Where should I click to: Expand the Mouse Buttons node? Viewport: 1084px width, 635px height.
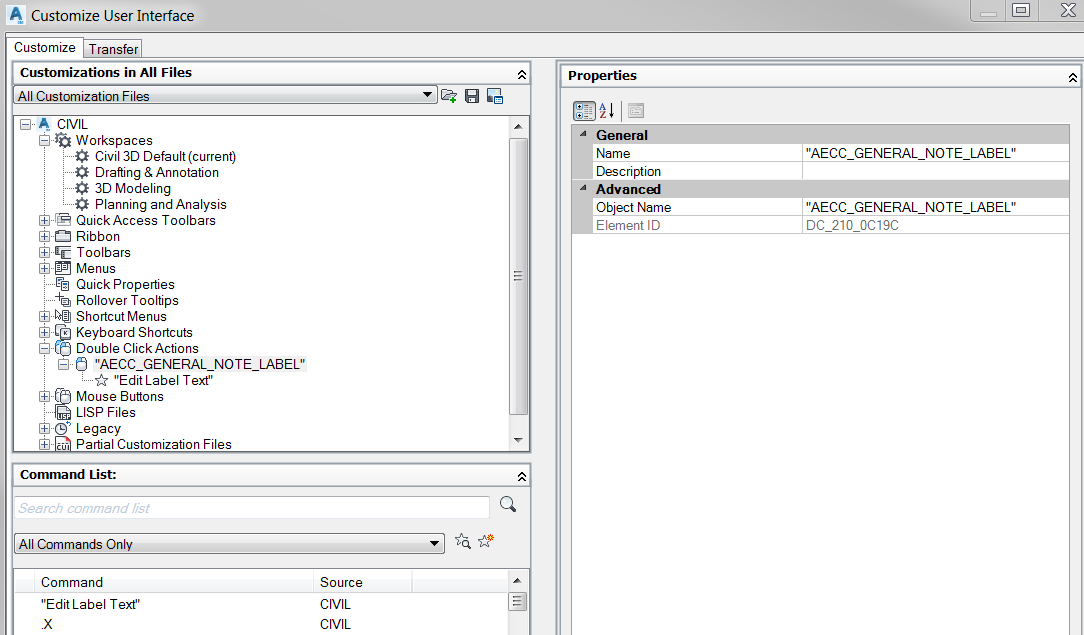pyautogui.click(x=44, y=397)
